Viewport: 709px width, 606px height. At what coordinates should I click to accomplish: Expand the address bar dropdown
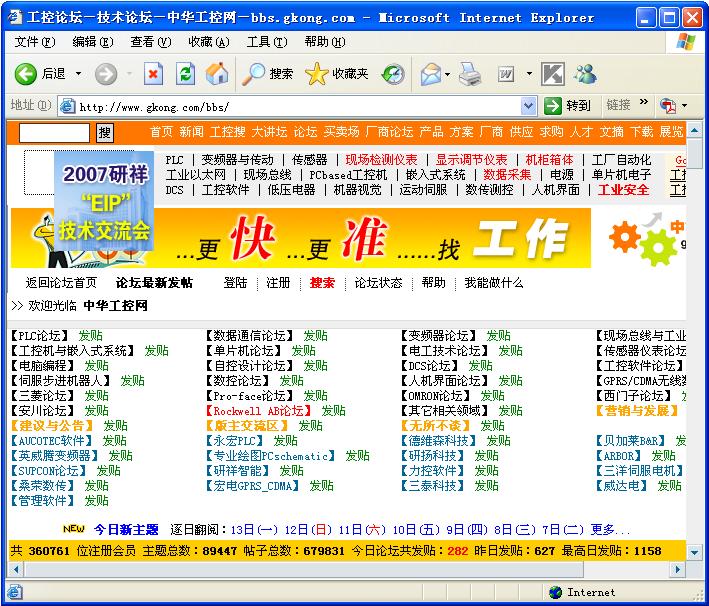pyautogui.click(x=528, y=106)
